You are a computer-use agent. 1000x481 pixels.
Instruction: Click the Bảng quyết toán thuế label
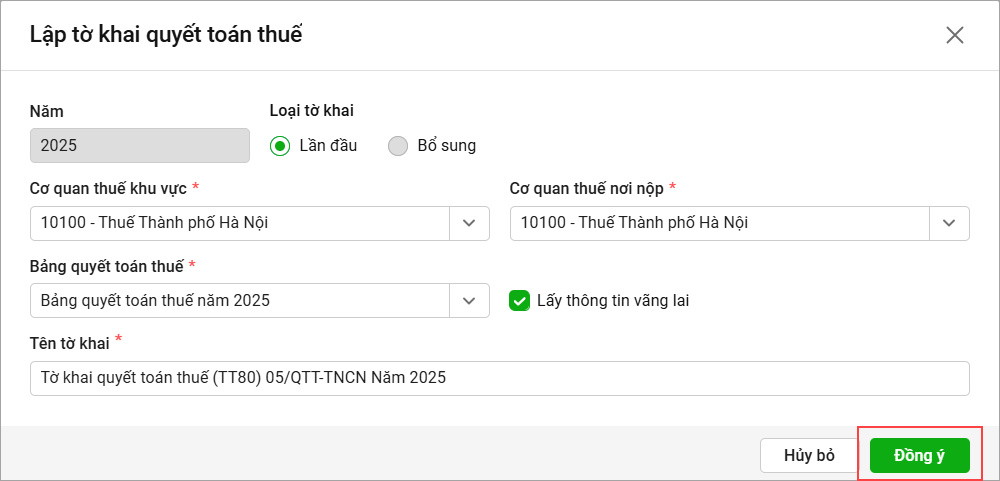pyautogui.click(x=106, y=266)
